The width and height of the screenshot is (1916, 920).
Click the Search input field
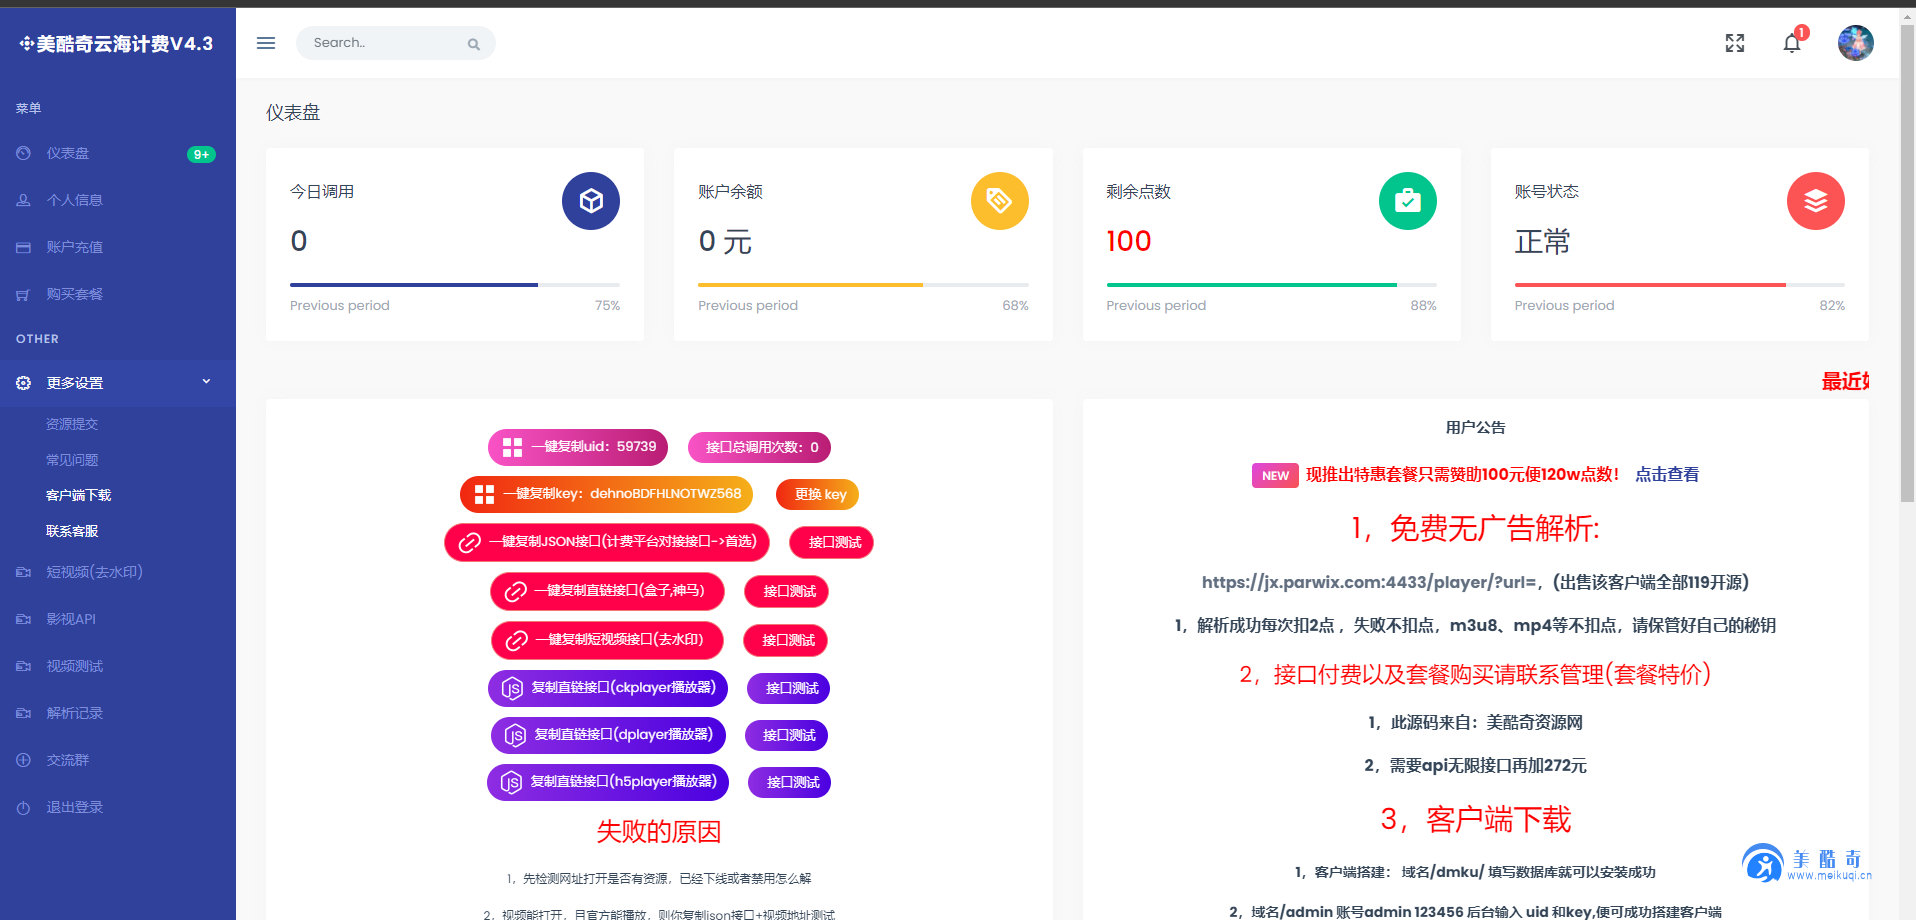(x=395, y=43)
